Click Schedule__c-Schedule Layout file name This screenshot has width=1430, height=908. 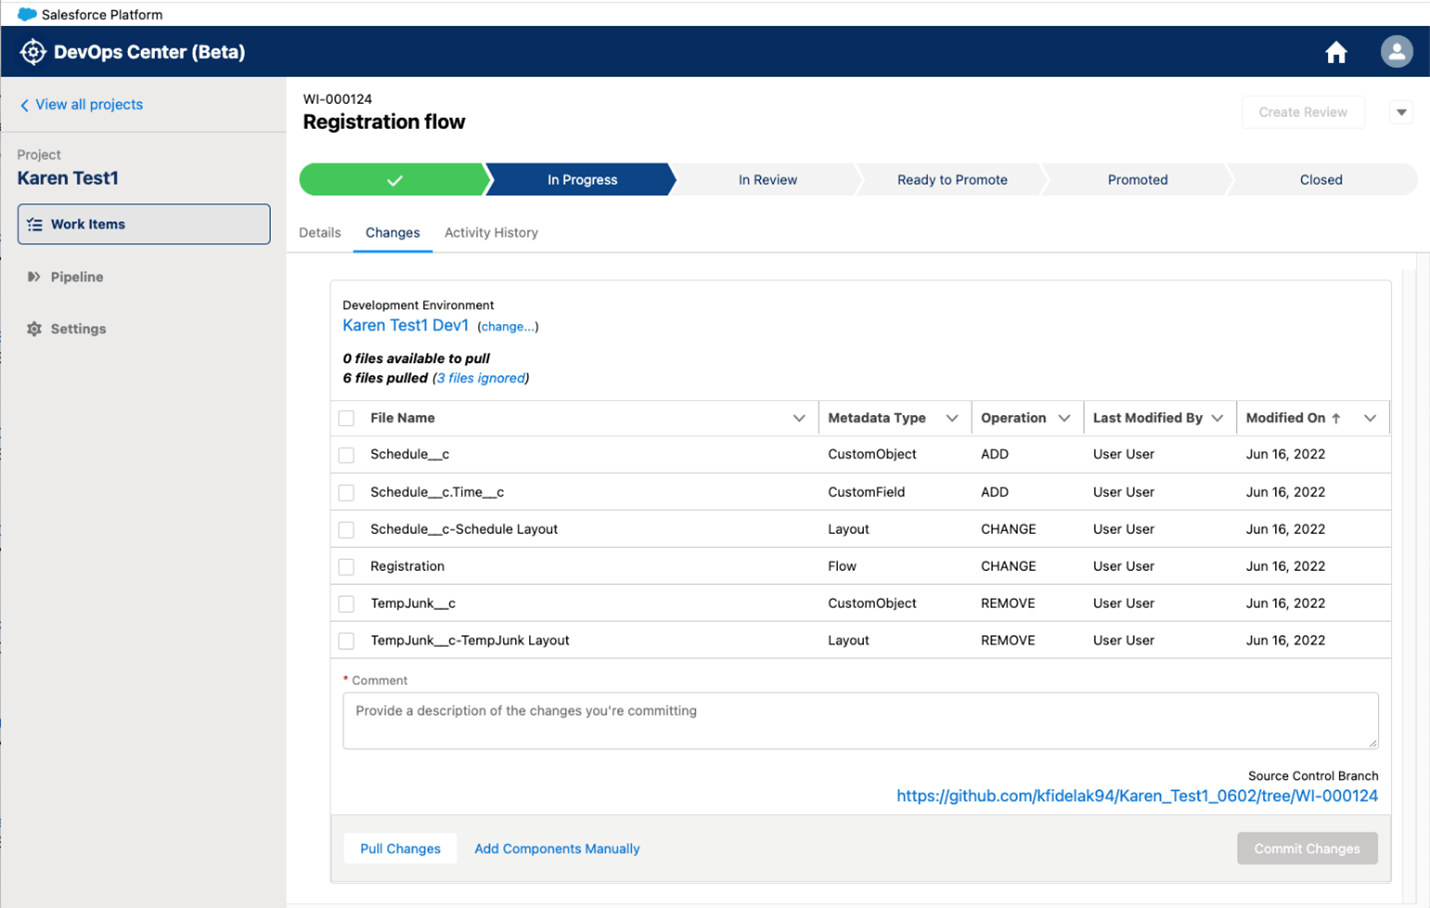click(464, 529)
